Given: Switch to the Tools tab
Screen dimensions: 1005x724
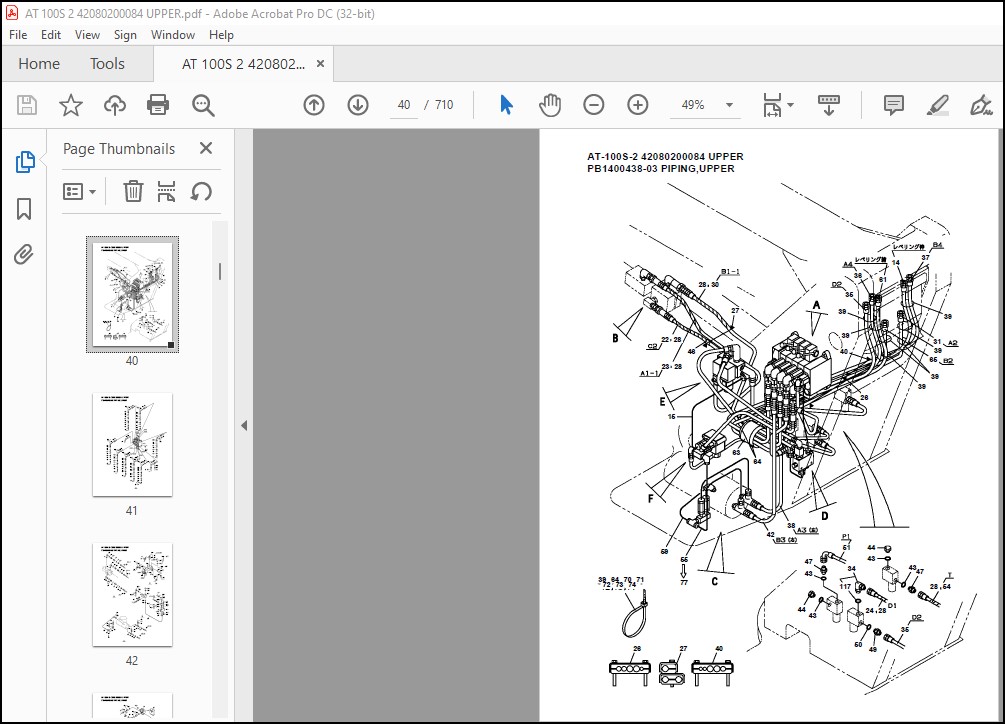Looking at the screenshot, I should pyautogui.click(x=107, y=63).
